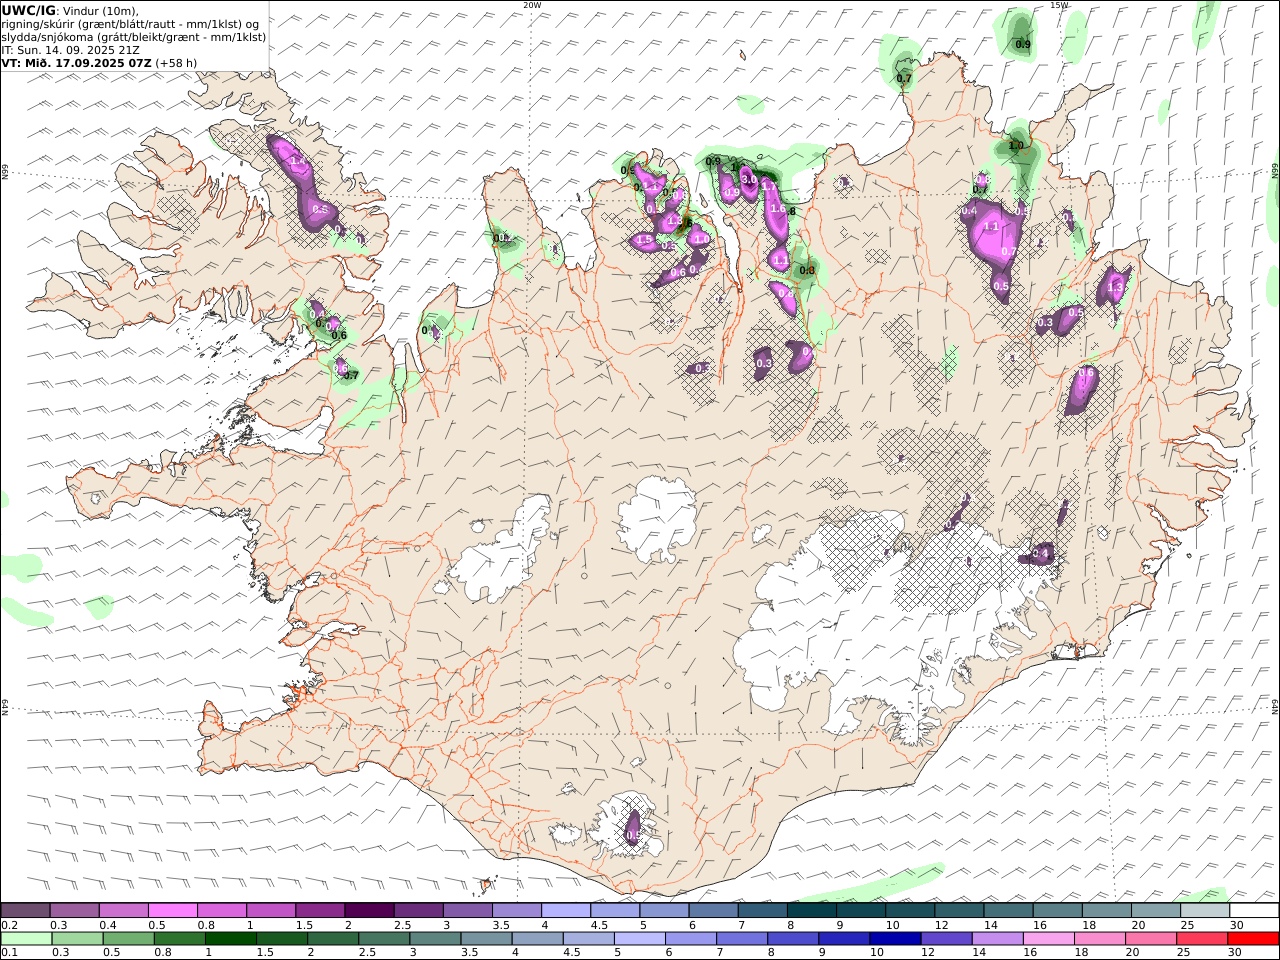Click the 'UWC/IG' title text

tap(28, 11)
